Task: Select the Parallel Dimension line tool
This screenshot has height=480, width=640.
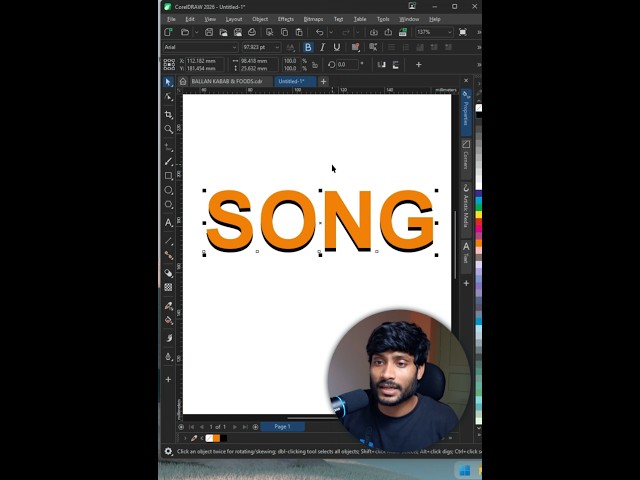Action: click(168, 241)
